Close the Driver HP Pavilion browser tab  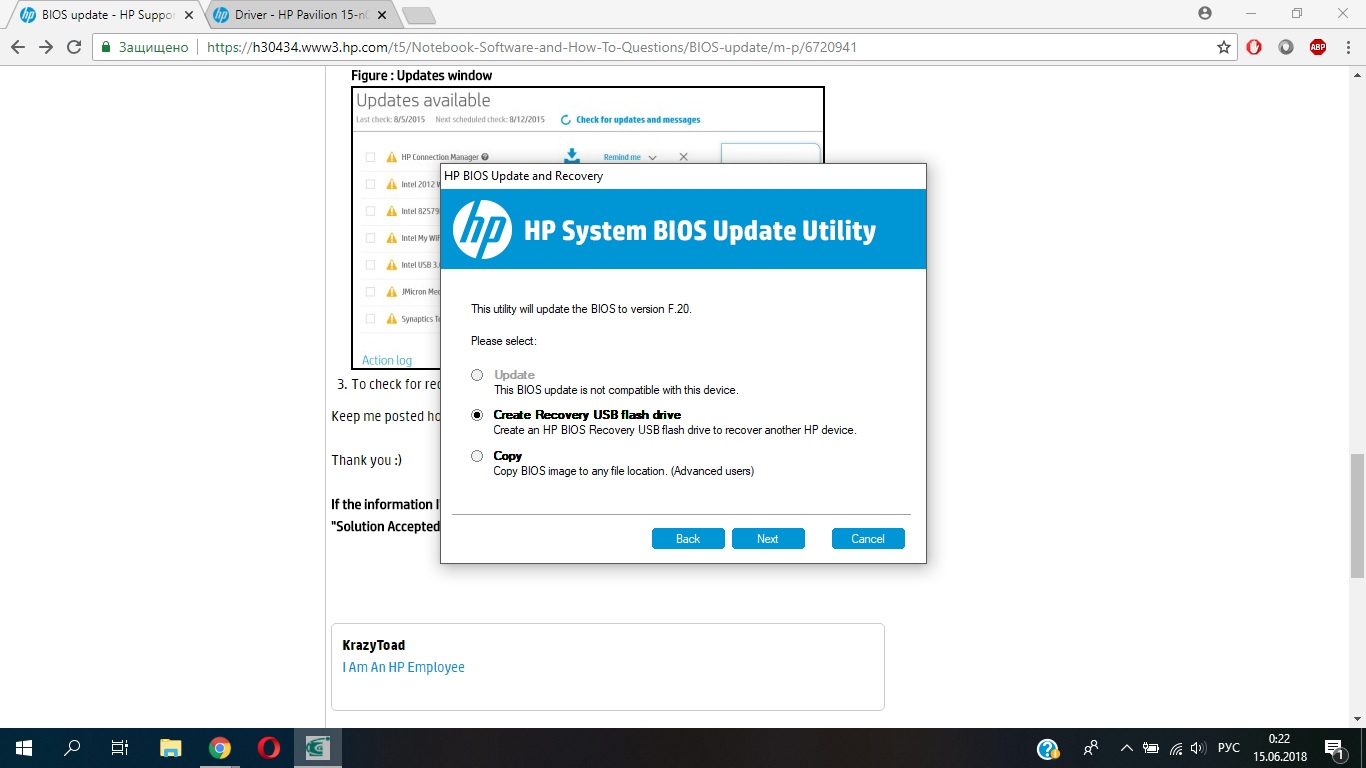point(382,16)
